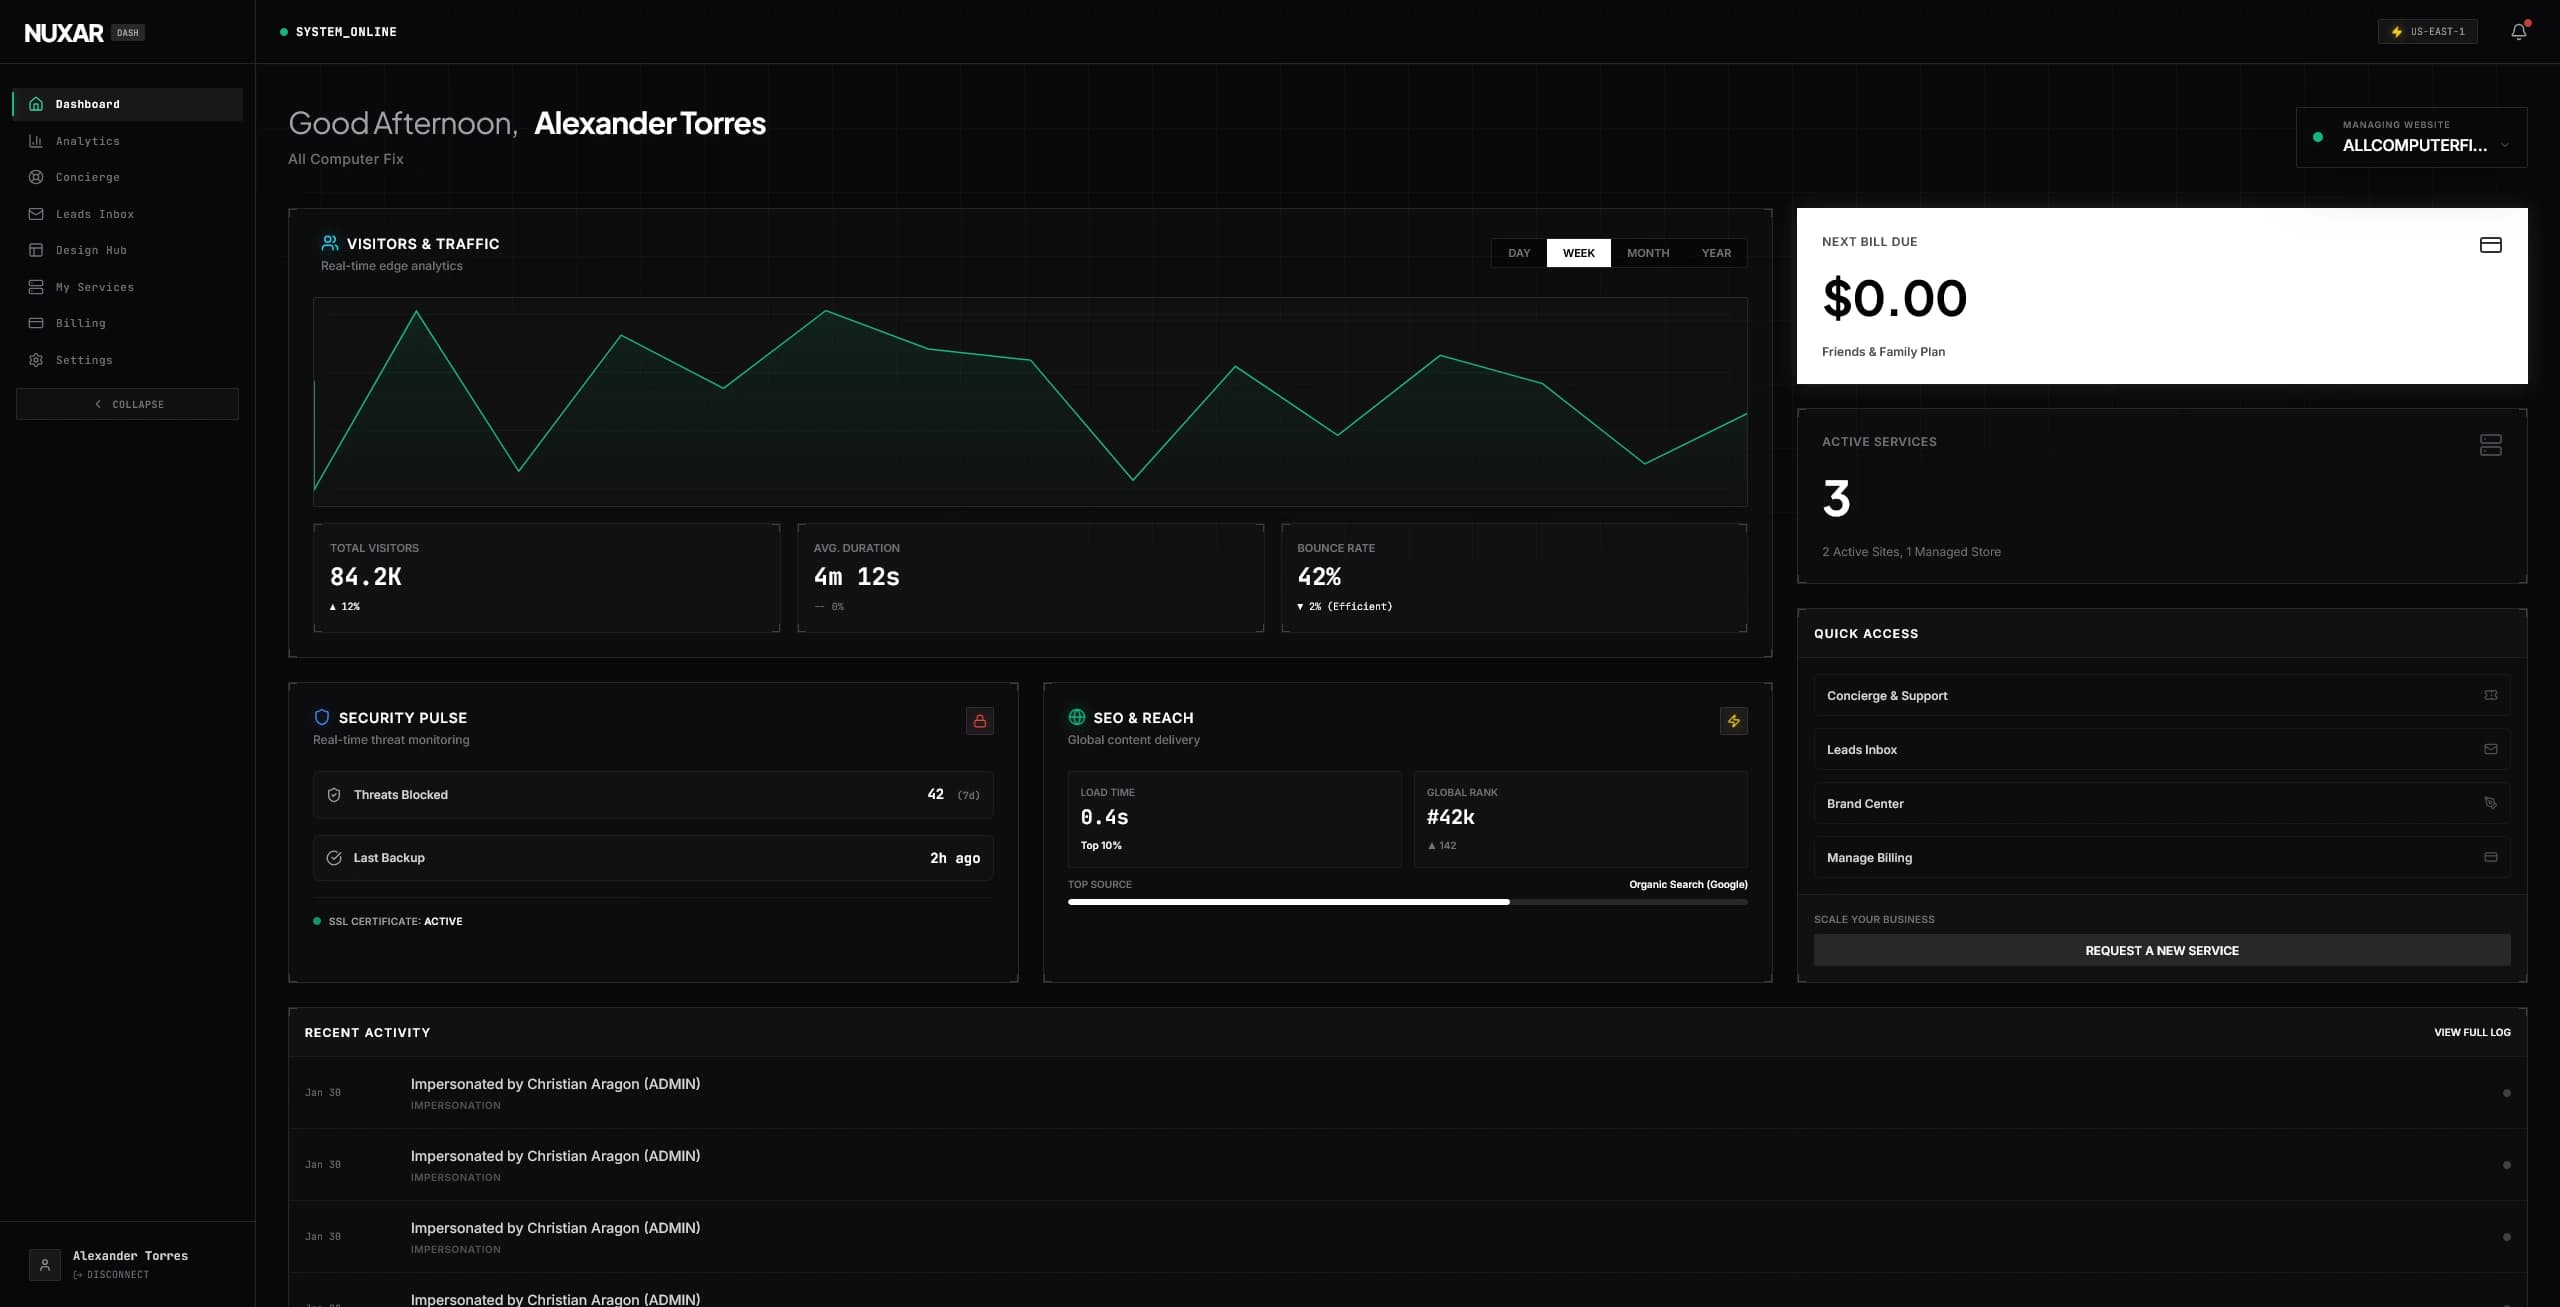Click the yellow lightning icon on SEO & Reach
The image size is (2560, 1307).
click(x=1734, y=721)
